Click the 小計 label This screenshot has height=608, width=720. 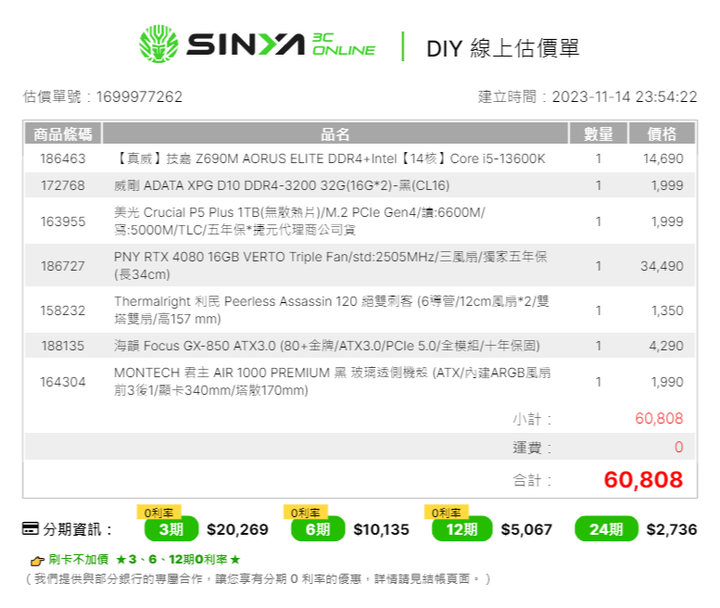532,419
